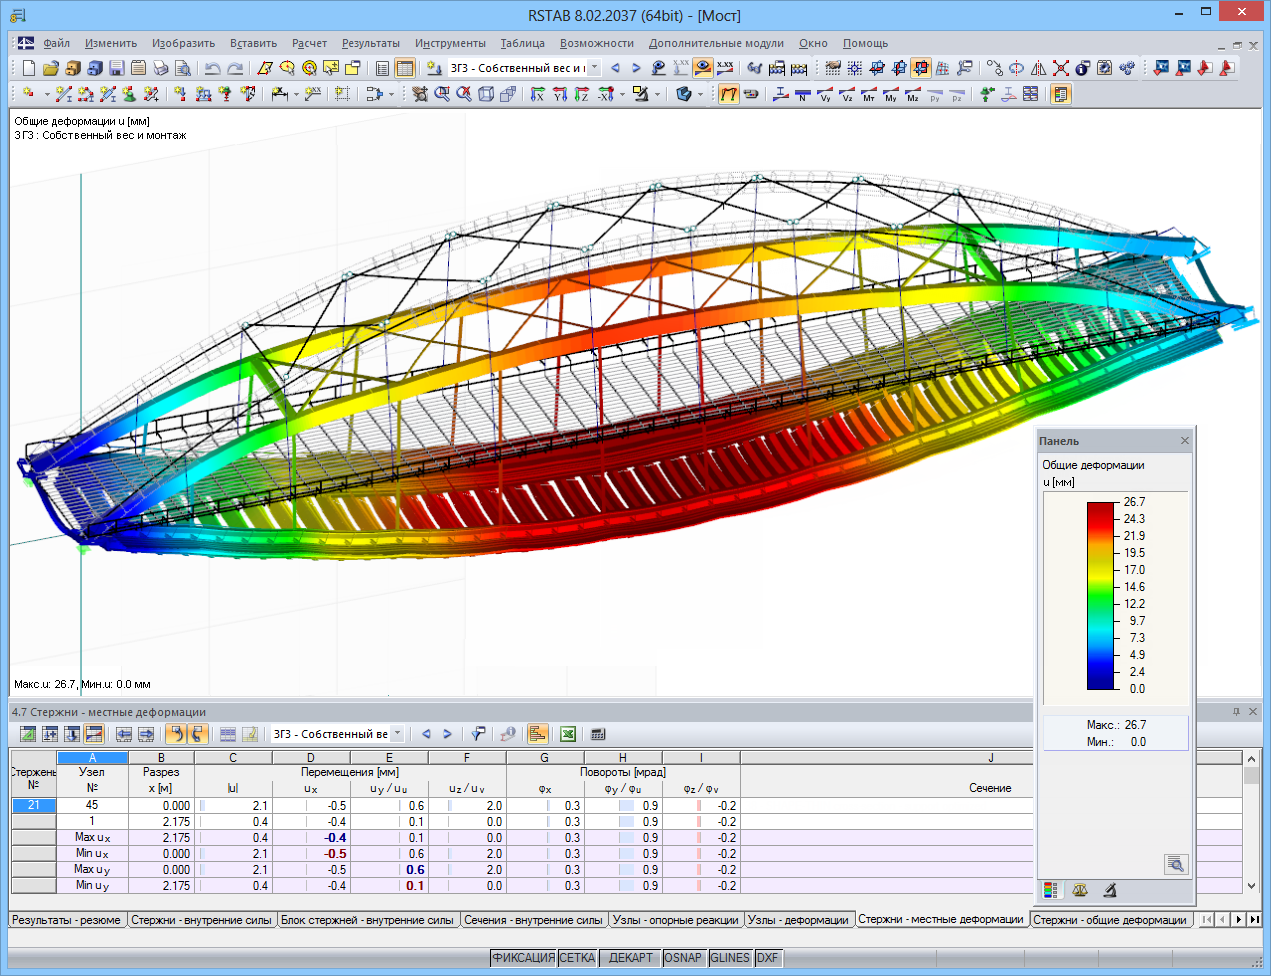Image resolution: width=1271 pixels, height=976 pixels.
Task: Switch to the Результаты - резюме tab
Action: (x=66, y=920)
